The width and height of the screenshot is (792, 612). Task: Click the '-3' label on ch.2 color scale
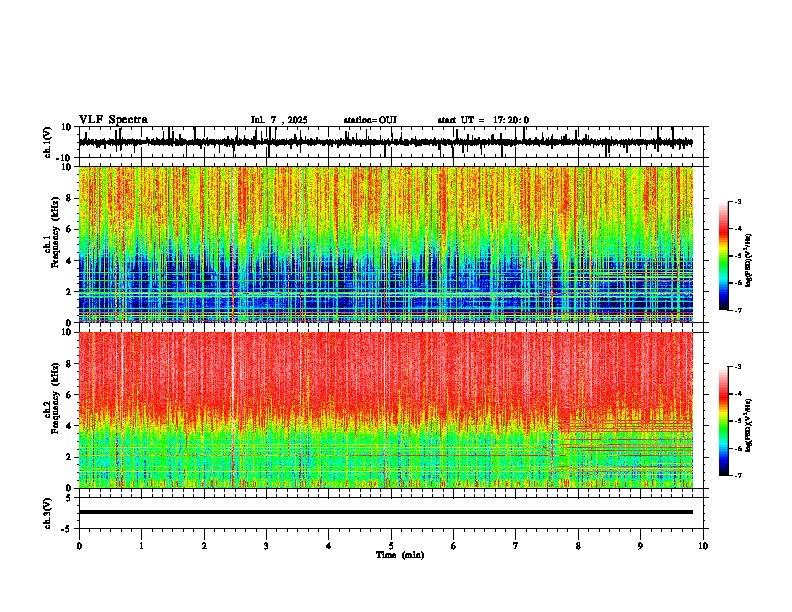[x=738, y=367]
